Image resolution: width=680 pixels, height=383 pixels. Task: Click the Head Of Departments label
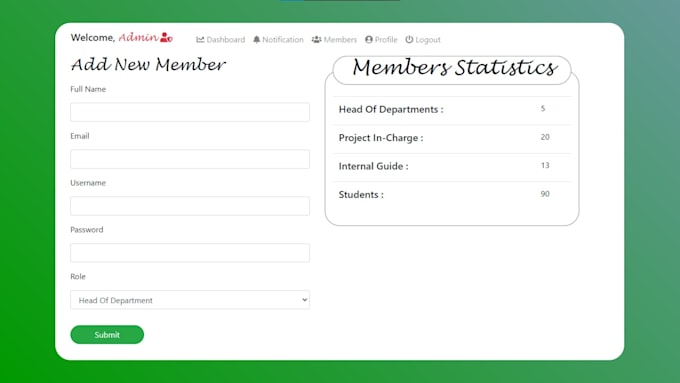coord(391,109)
